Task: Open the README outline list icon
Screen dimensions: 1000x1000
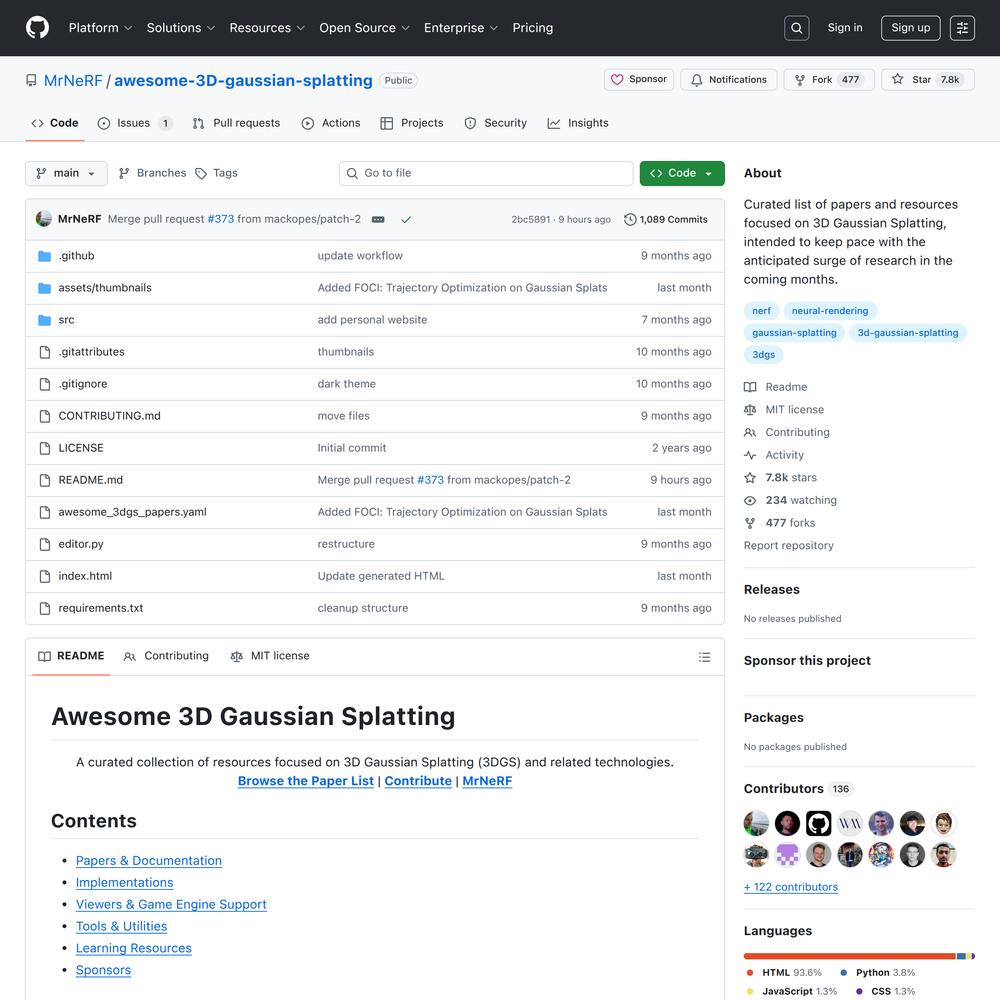Action: point(705,657)
